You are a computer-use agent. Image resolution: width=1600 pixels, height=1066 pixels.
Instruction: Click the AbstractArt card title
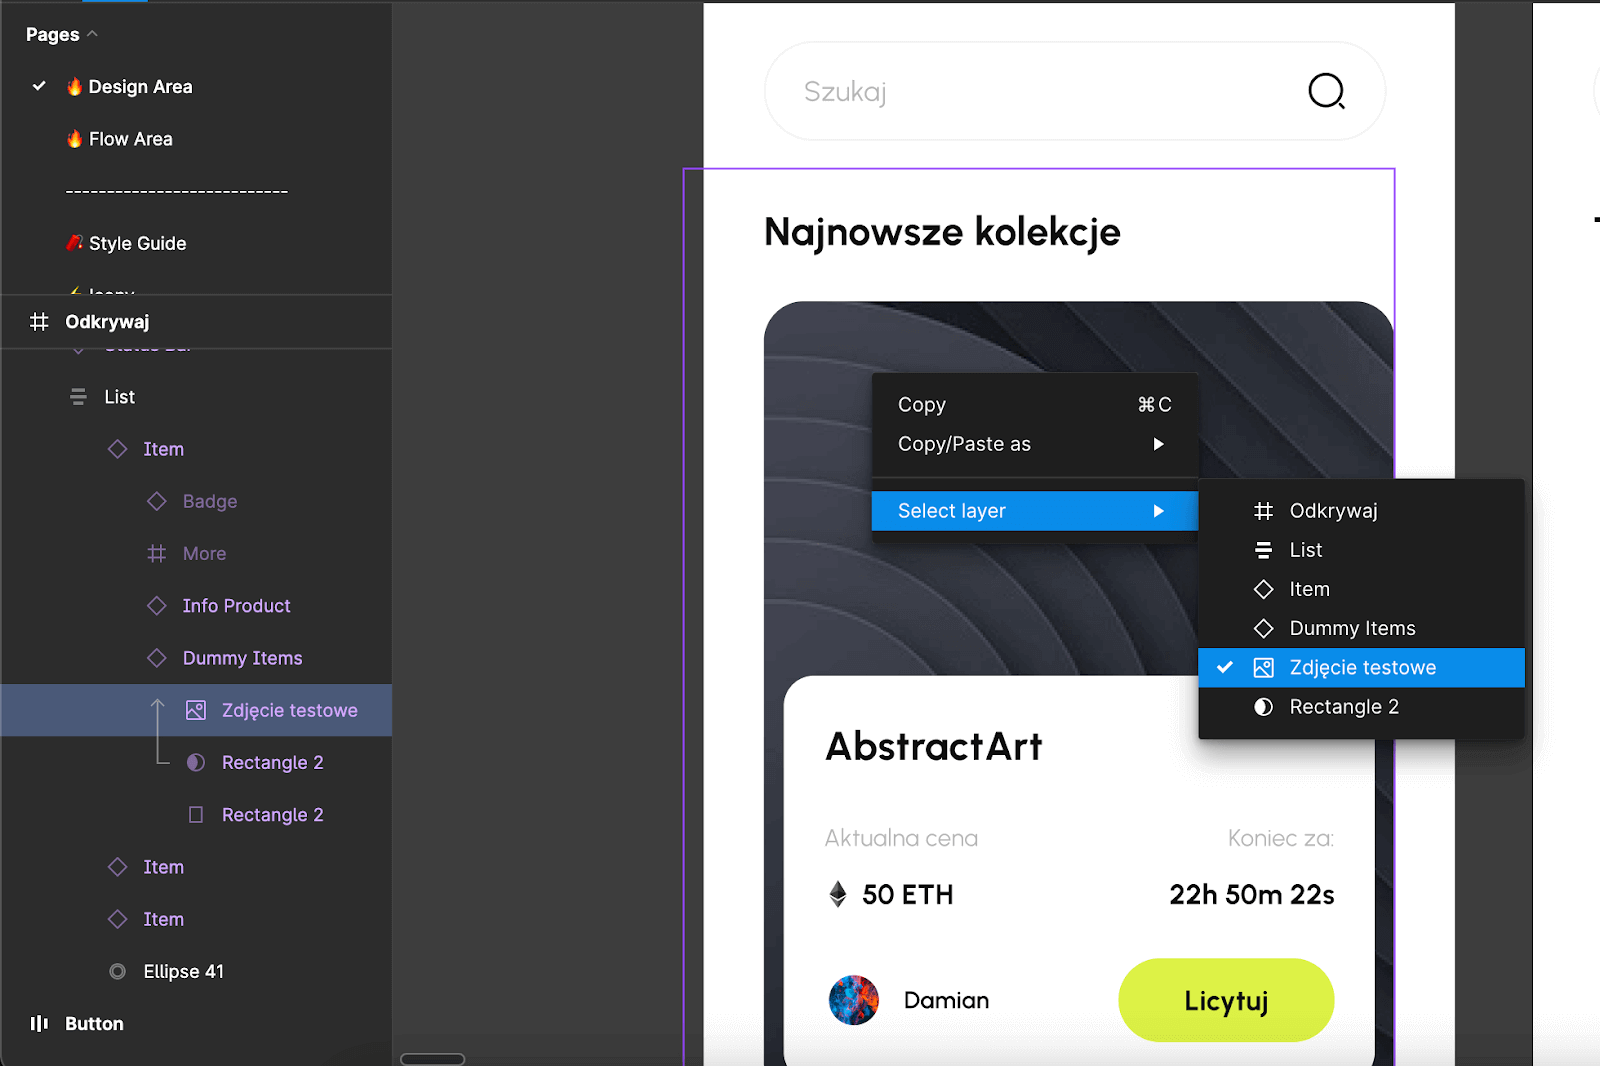(934, 746)
